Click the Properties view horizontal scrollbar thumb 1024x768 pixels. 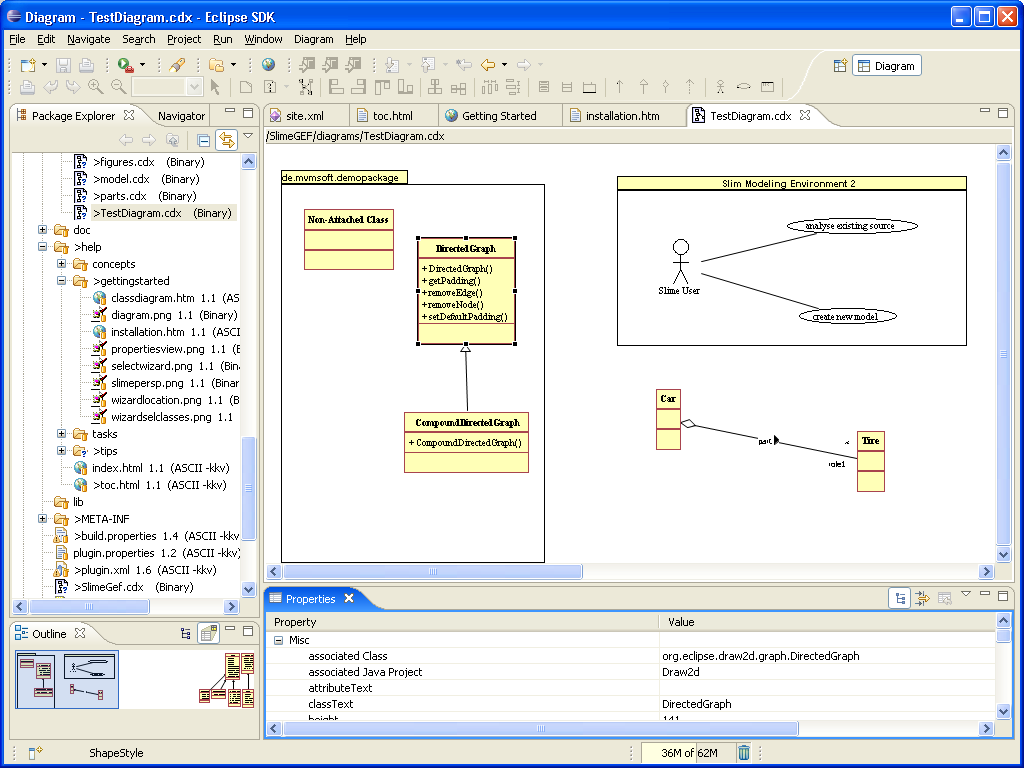tap(540, 728)
